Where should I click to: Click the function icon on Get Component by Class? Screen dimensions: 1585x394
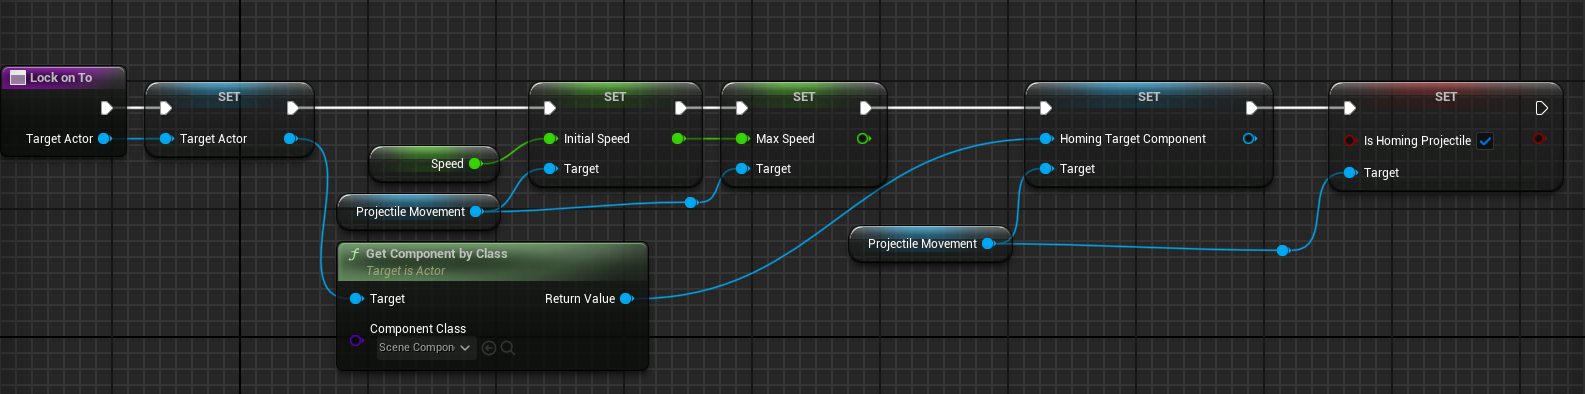coord(354,254)
